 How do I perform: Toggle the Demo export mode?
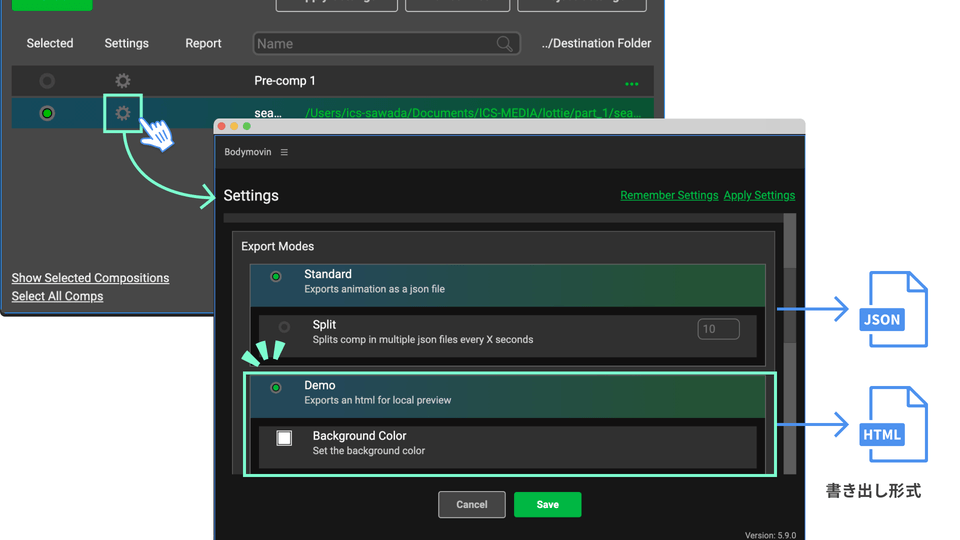(x=276, y=388)
